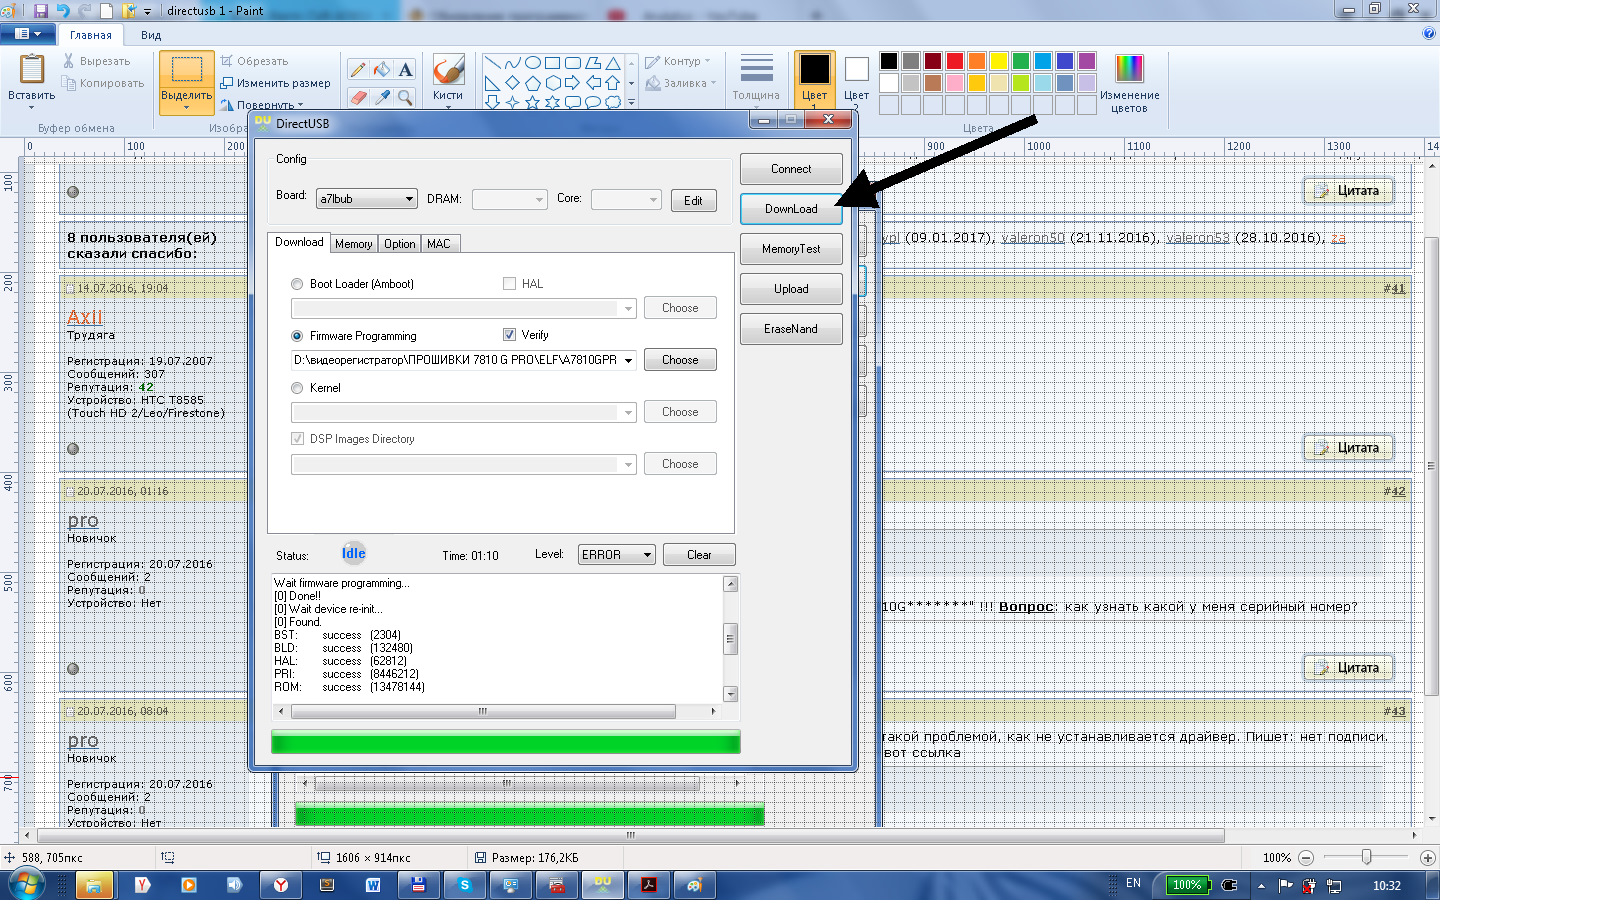Viewport: 1606px width, 914px height.
Task: Expand the Select (Выделить) dropdown arrow
Action: [x=187, y=107]
